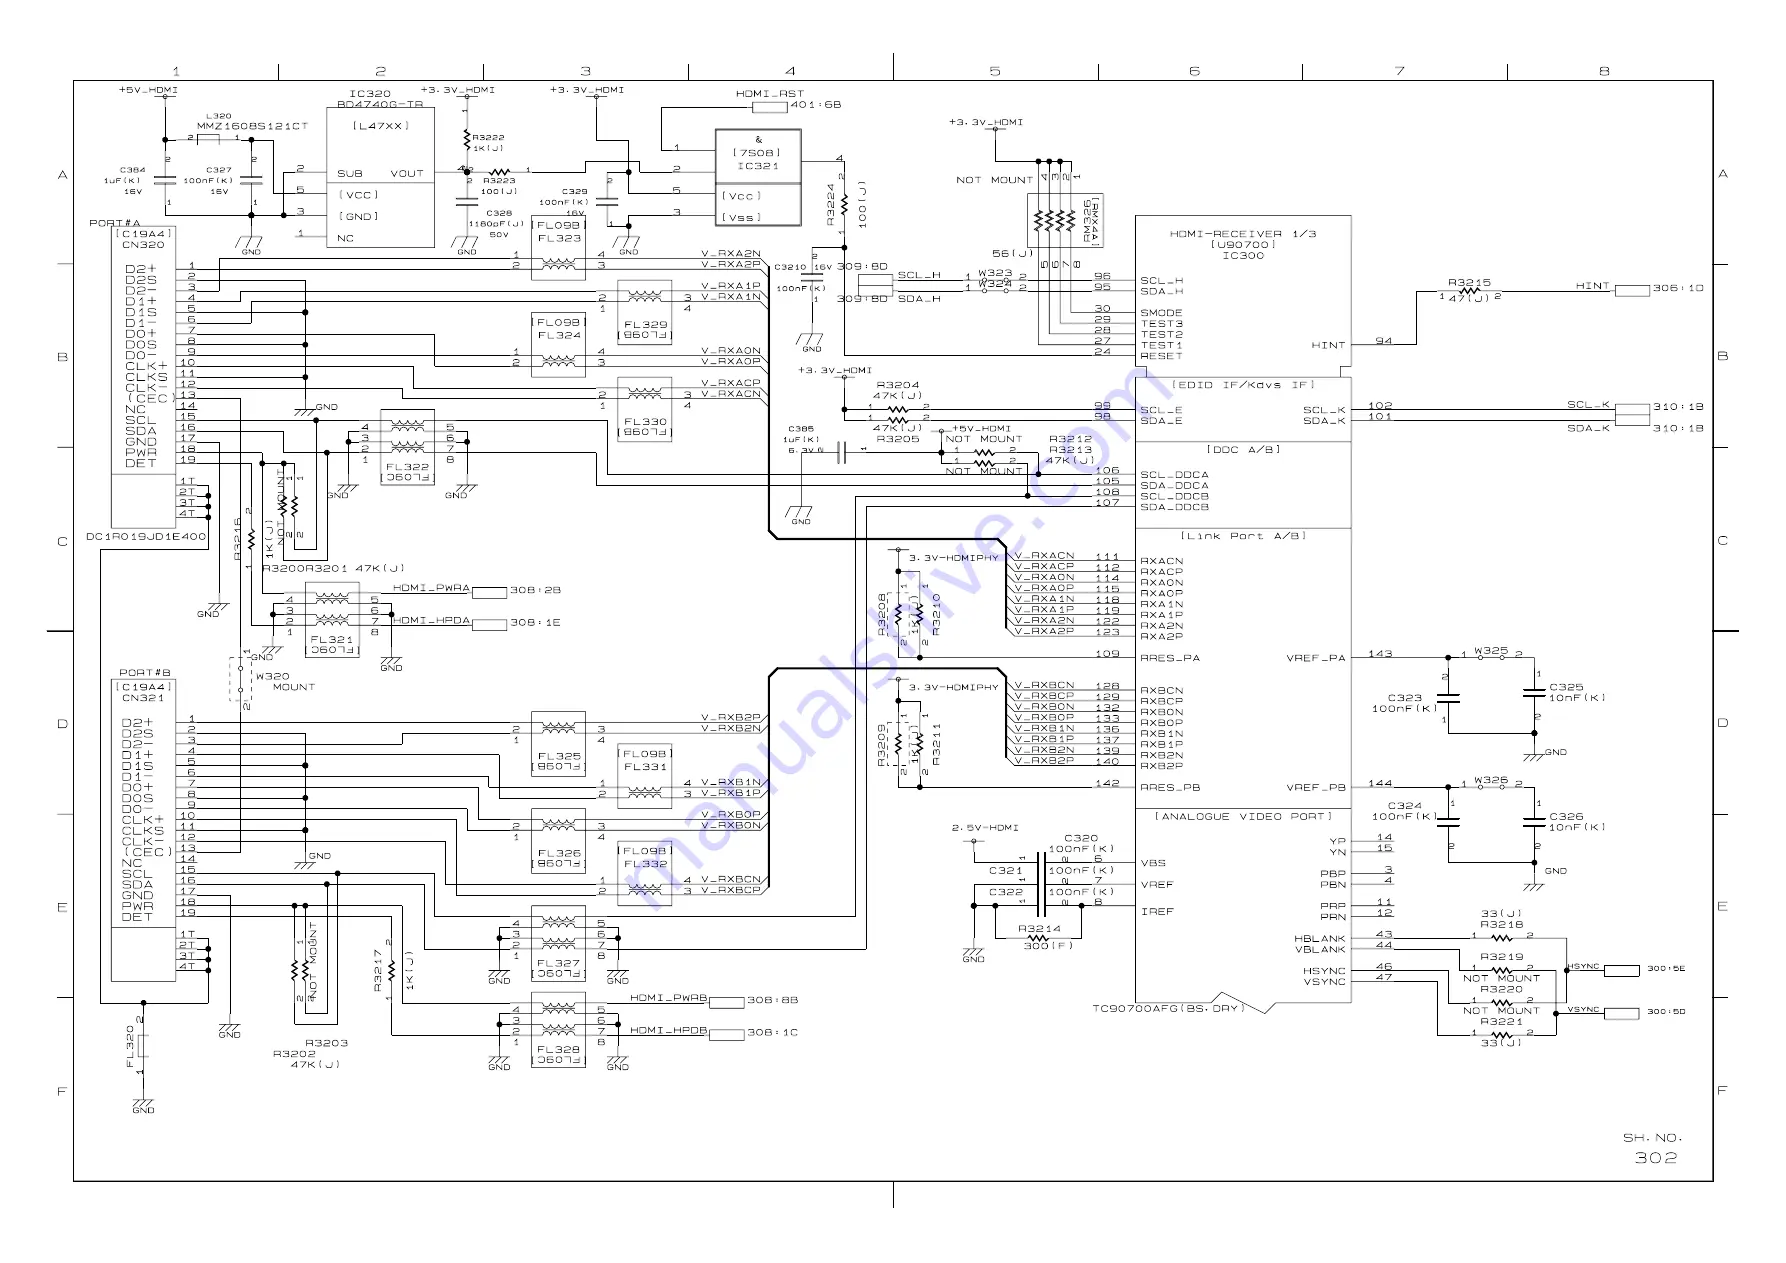Select the FL327 filter label
The image size is (1786, 1263).
click(559, 963)
